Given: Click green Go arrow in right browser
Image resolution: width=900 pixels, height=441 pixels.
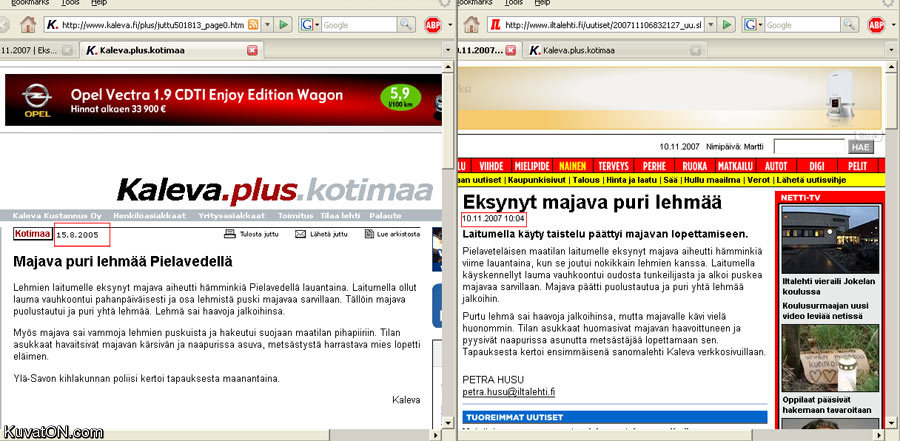Looking at the screenshot, I should pyautogui.click(x=727, y=25).
